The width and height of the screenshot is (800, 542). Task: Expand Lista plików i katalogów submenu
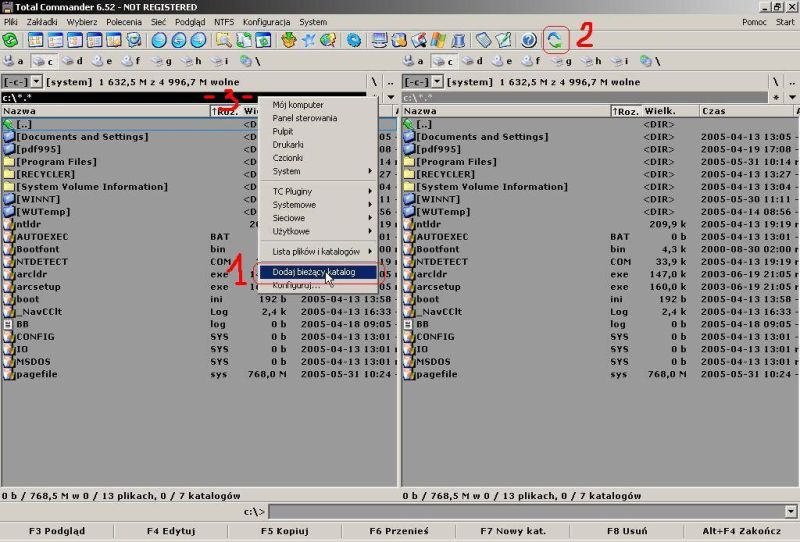318,252
